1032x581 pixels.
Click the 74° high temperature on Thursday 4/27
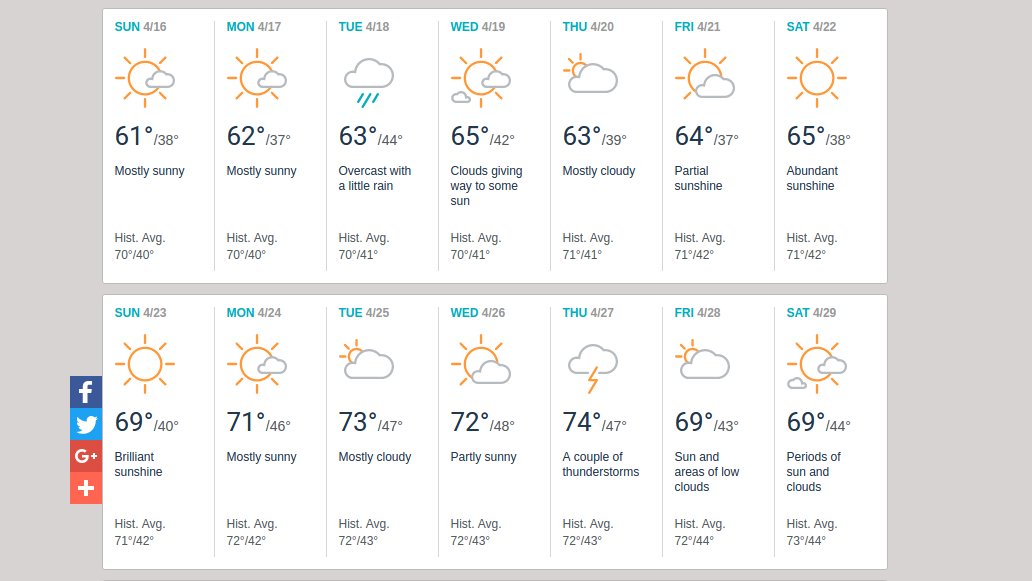point(582,423)
